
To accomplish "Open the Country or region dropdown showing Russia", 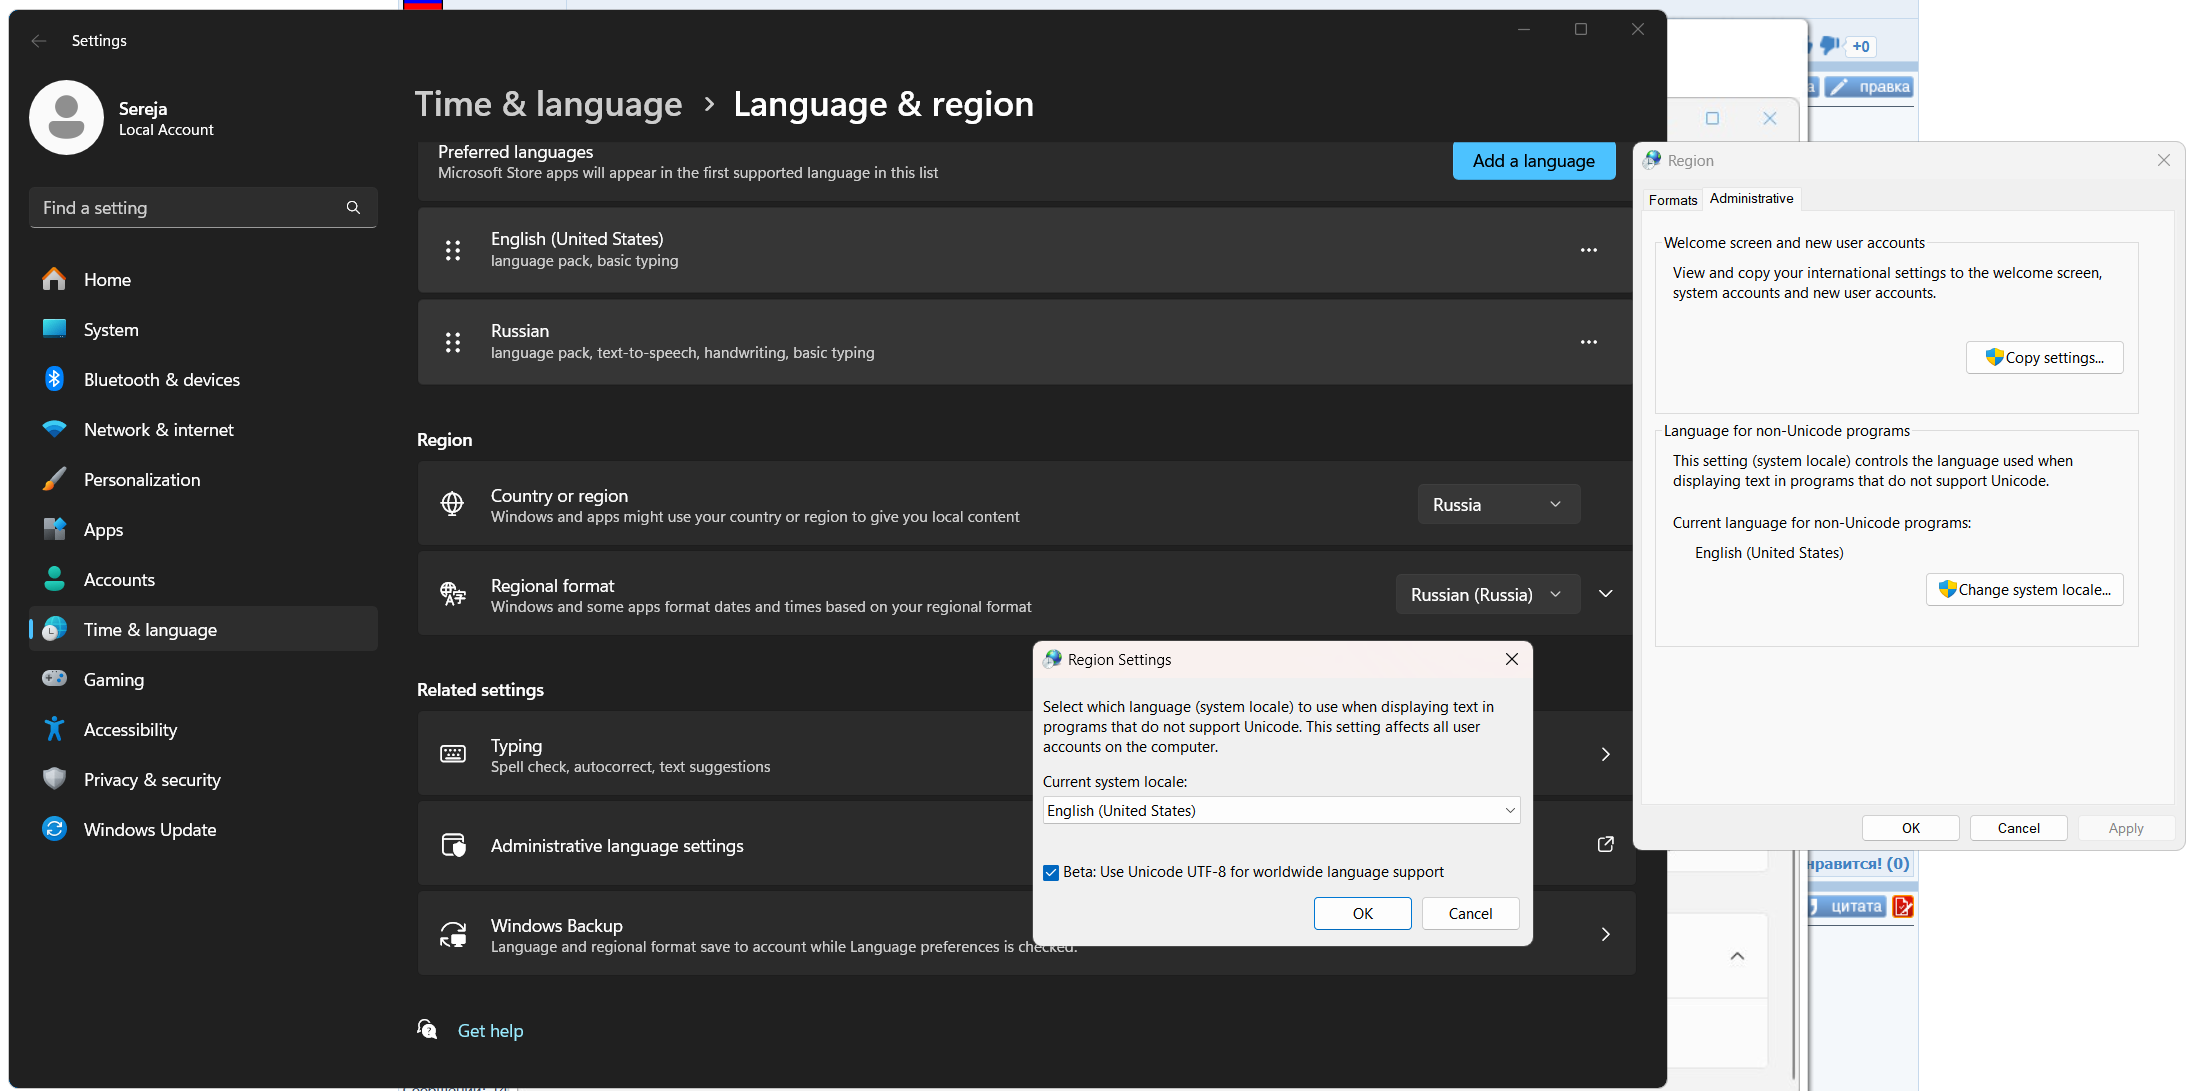I will (x=1499, y=504).
